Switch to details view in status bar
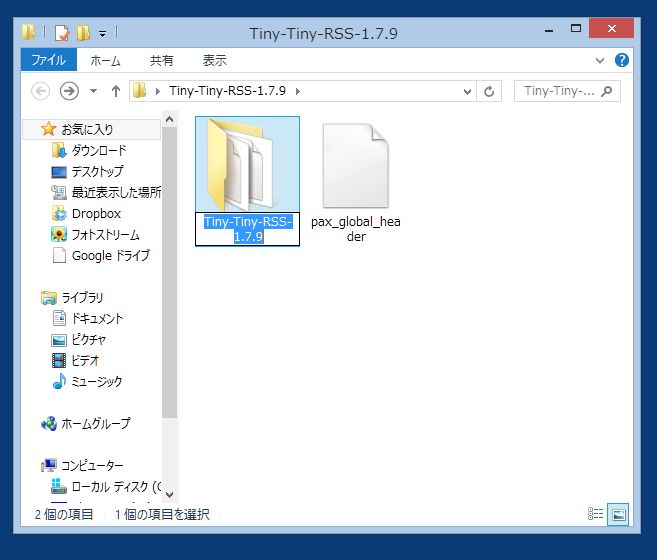 [x=595, y=514]
